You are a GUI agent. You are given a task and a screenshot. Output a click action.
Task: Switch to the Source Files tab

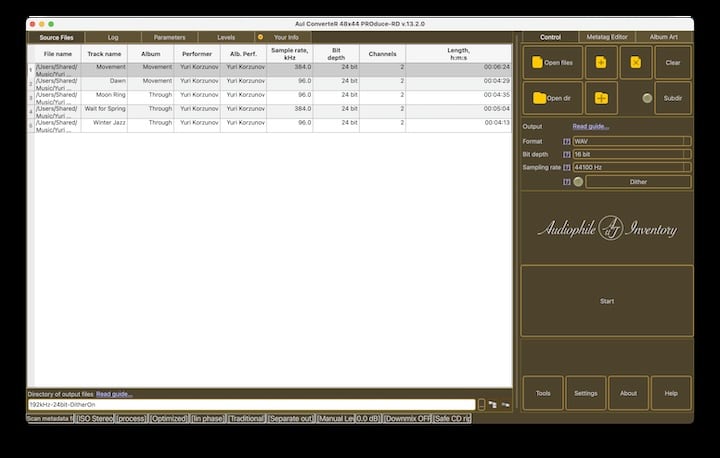(x=56, y=37)
